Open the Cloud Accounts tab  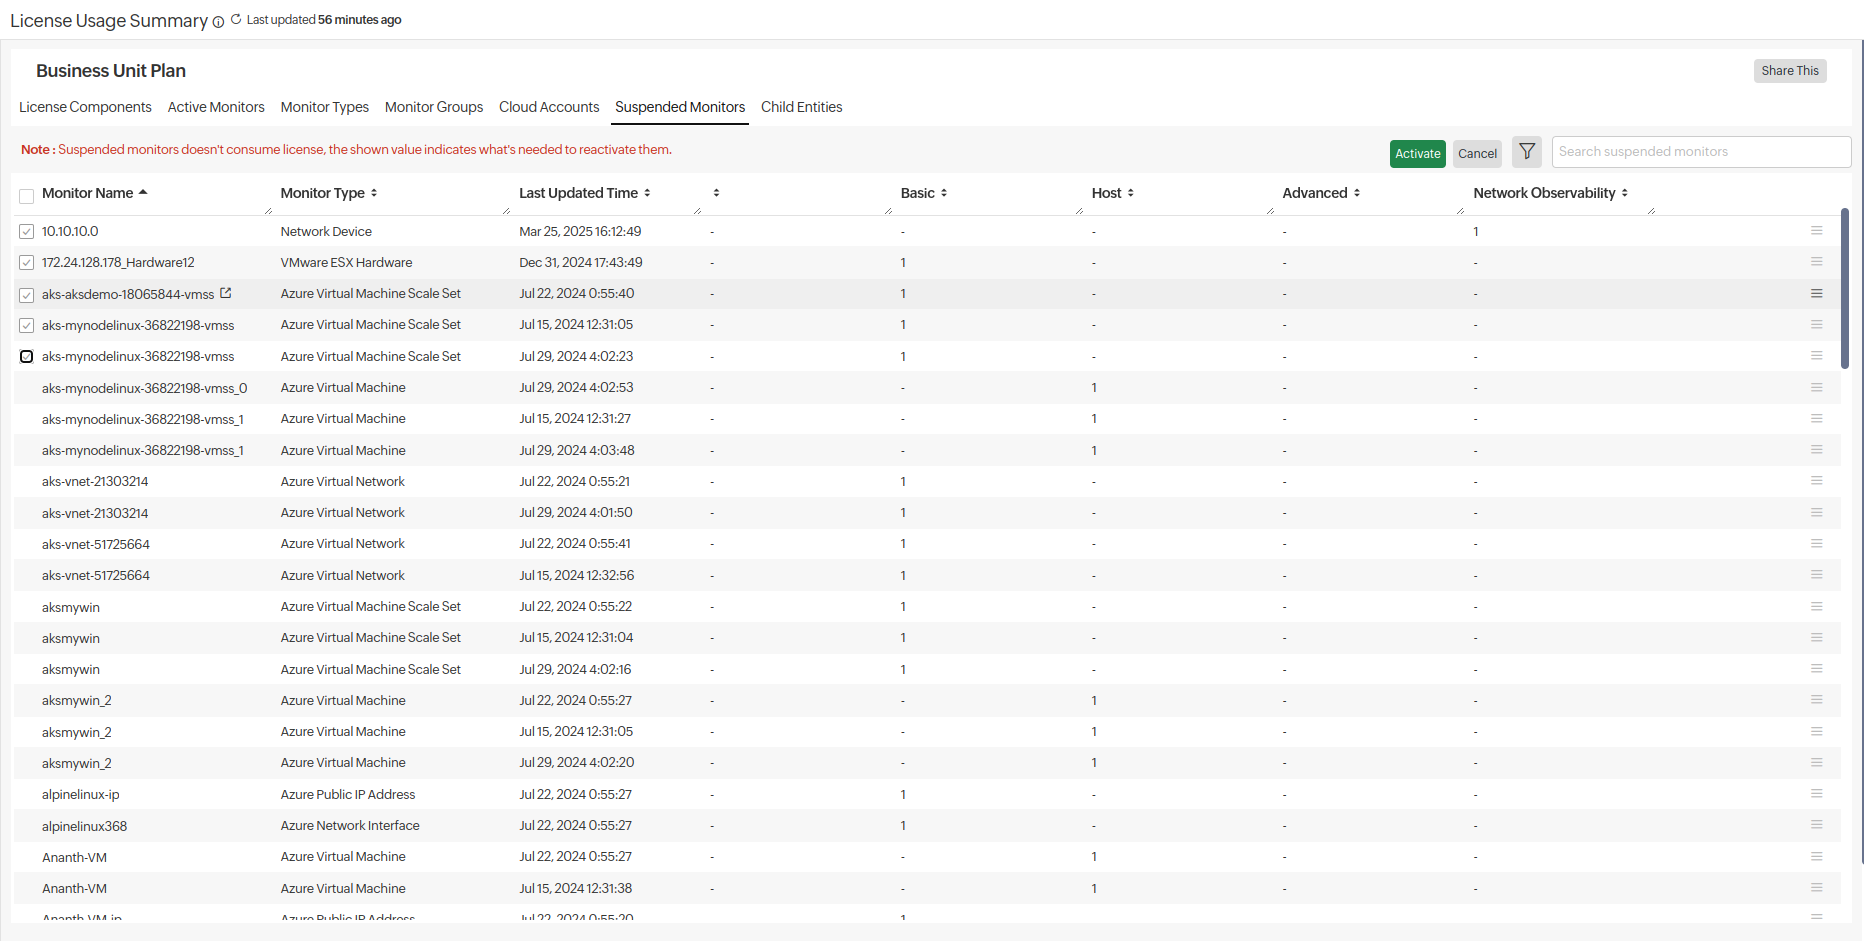click(x=549, y=107)
